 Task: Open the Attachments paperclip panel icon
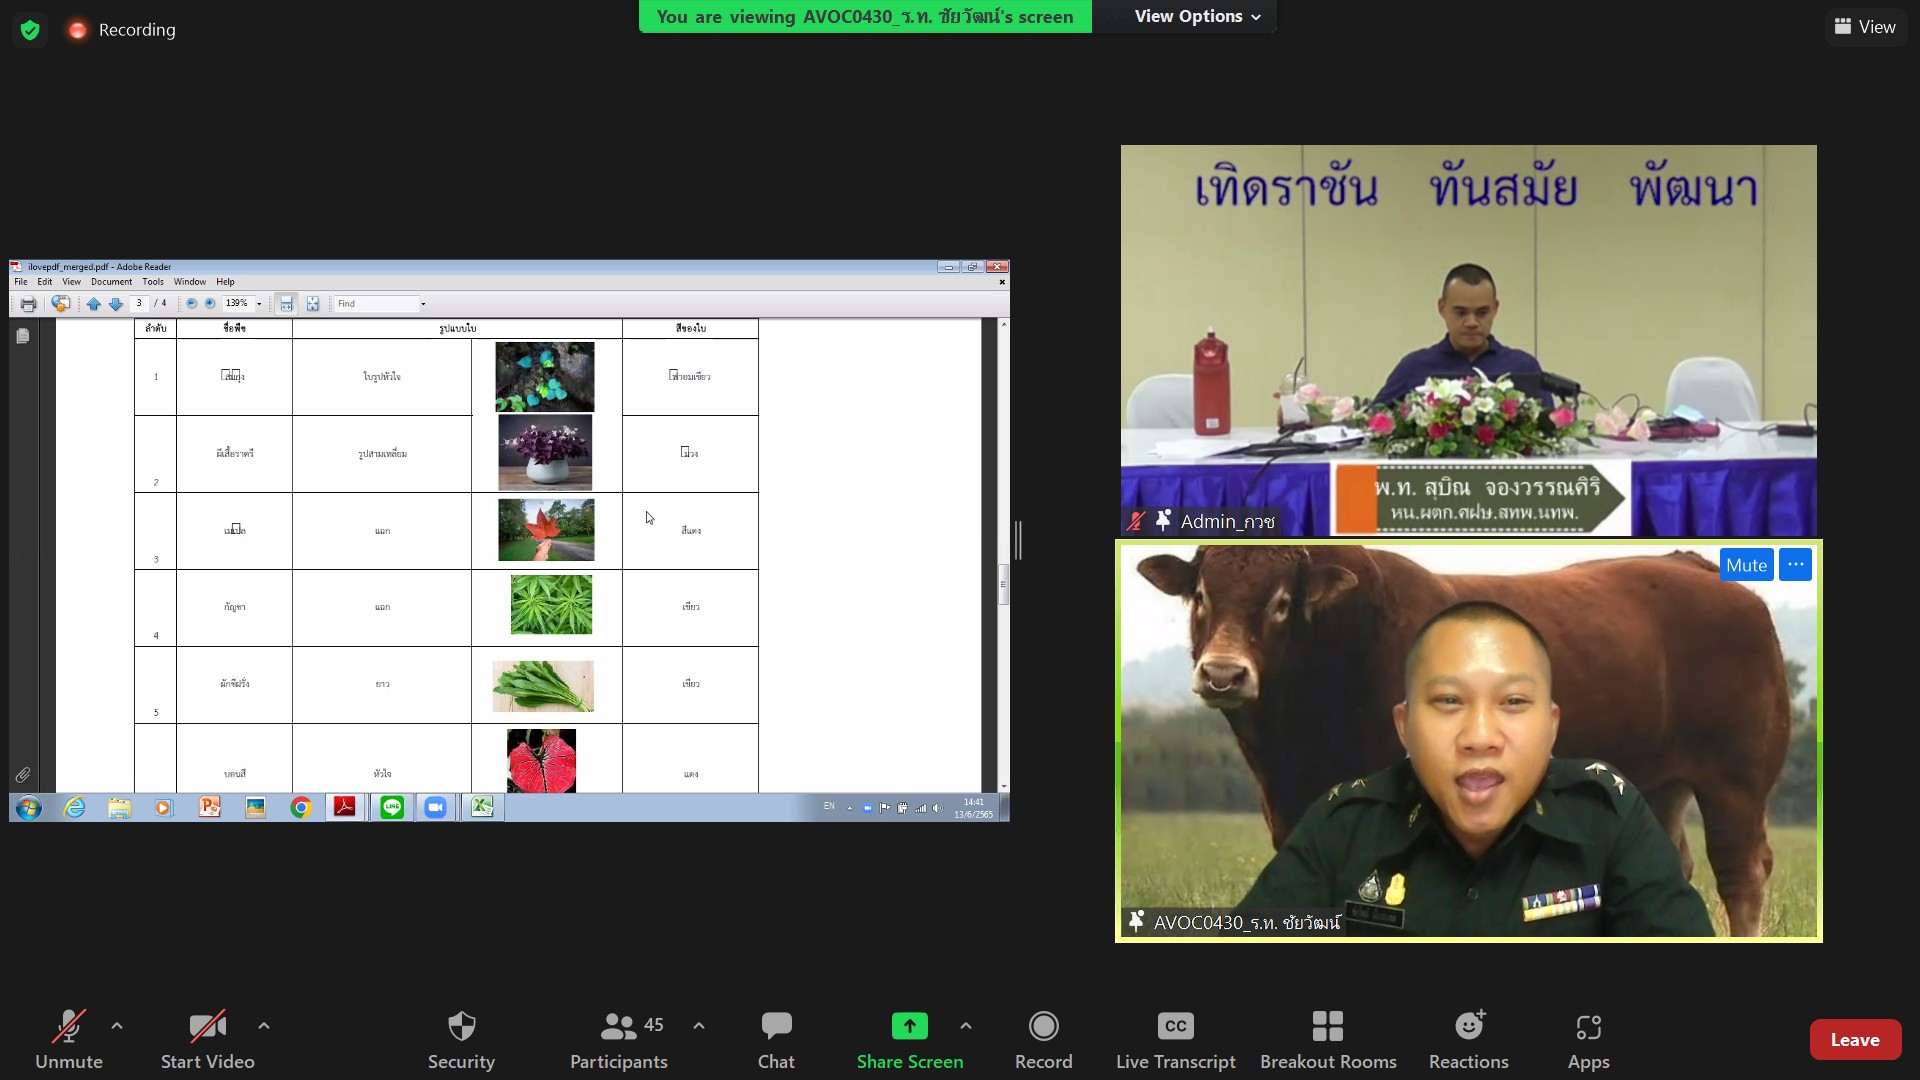[x=23, y=775]
